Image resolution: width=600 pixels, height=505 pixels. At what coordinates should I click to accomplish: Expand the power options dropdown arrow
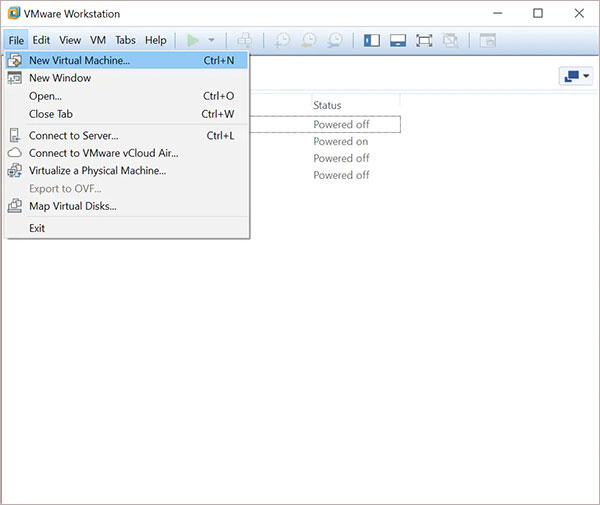click(x=211, y=40)
